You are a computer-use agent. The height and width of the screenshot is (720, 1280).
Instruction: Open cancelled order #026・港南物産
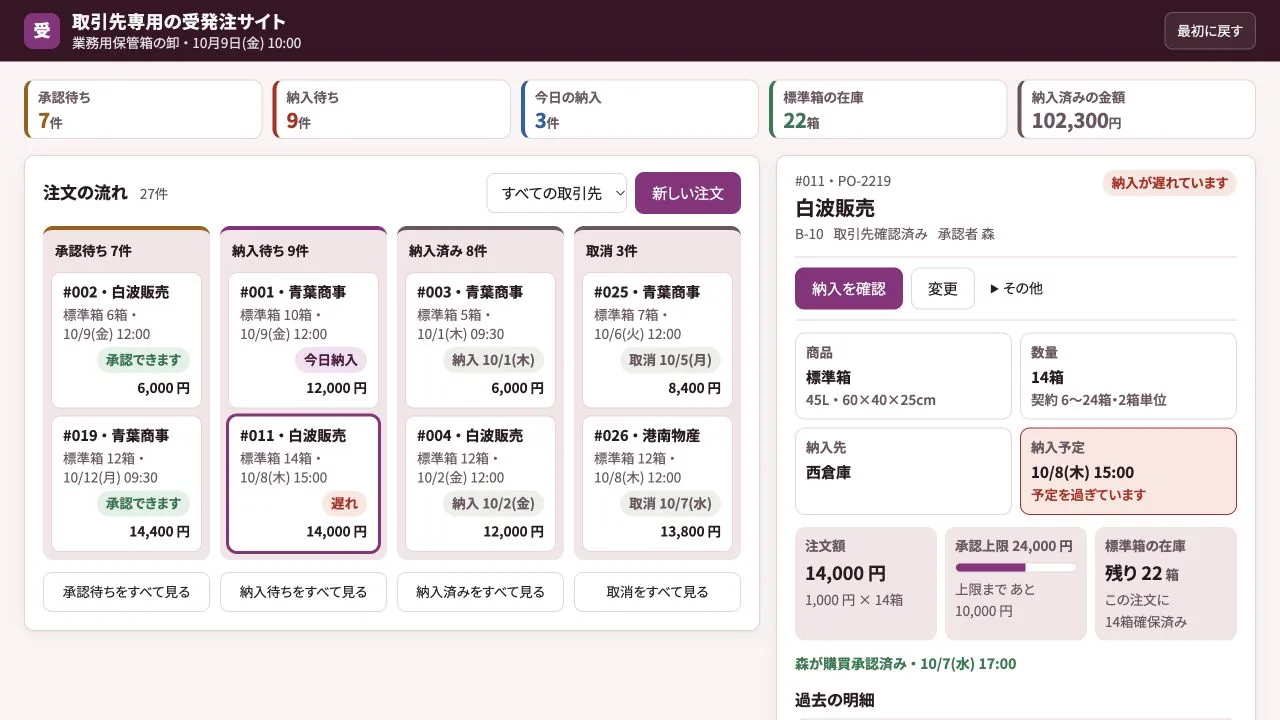pos(657,484)
